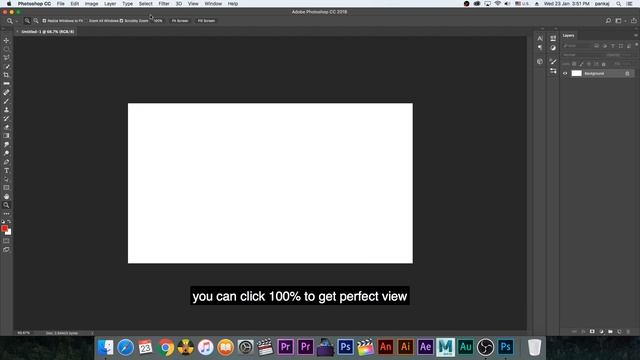This screenshot has height=360, width=640.
Task: Open the Paragraph panel icon
Action: click(540, 47)
